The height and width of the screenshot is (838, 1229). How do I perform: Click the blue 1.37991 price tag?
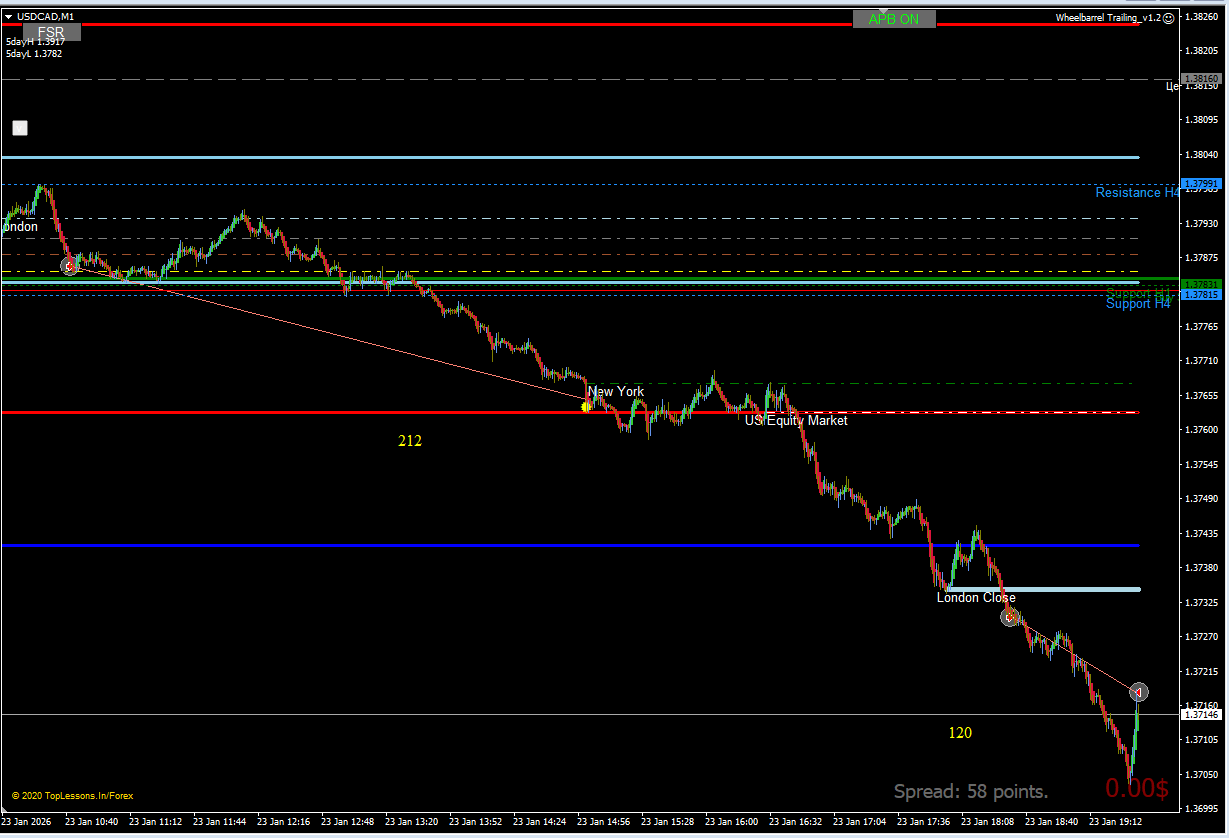(1201, 184)
